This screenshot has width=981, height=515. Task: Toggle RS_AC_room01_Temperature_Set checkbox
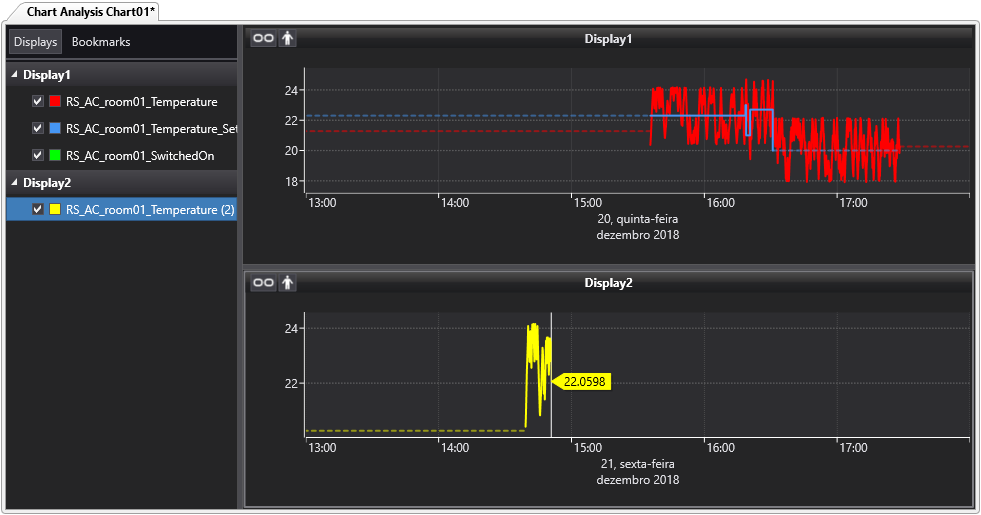click(38, 128)
